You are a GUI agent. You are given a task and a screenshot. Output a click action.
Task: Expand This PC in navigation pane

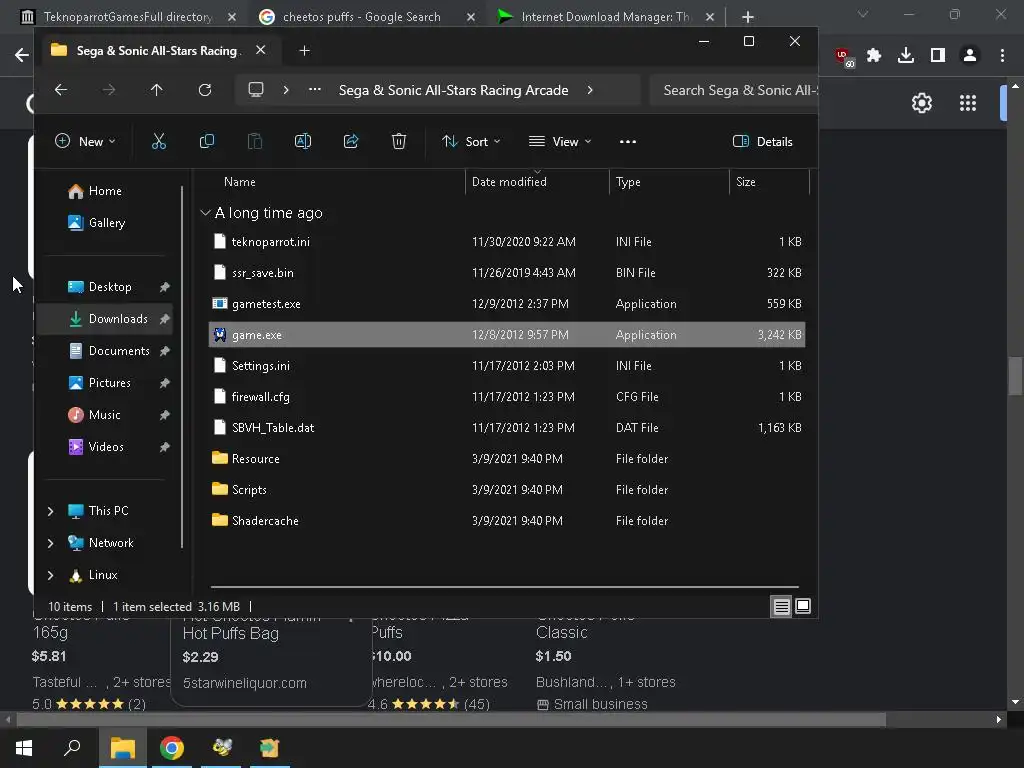click(51, 511)
